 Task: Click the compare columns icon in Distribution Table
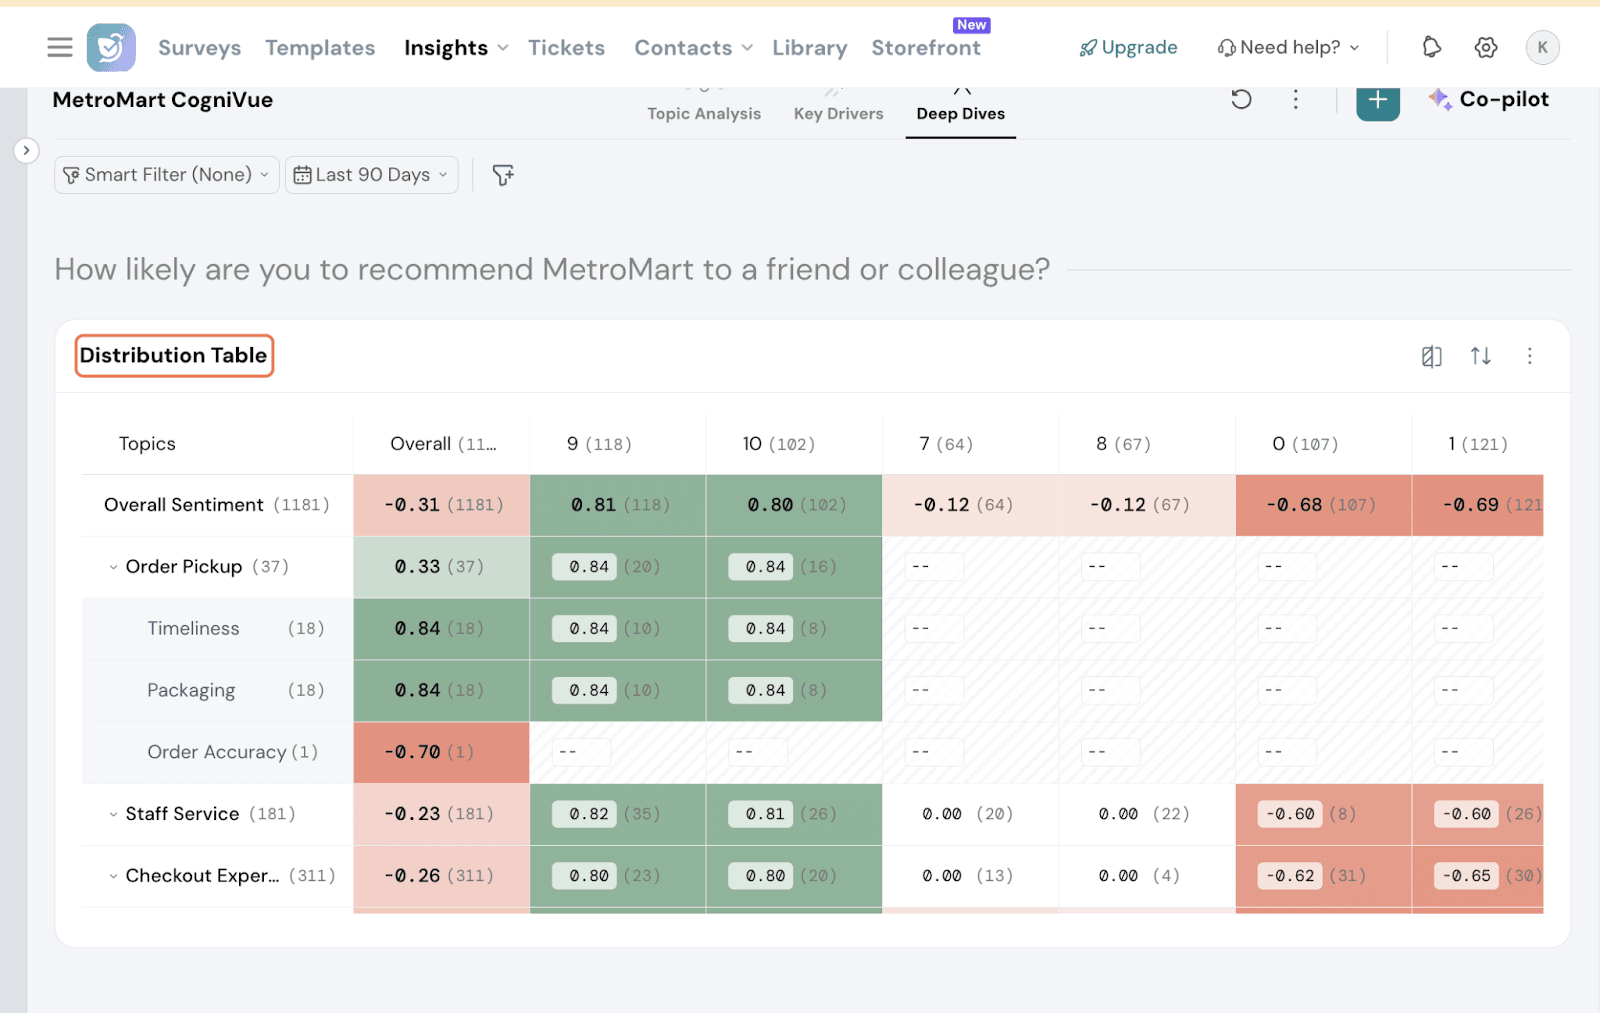(x=1431, y=356)
